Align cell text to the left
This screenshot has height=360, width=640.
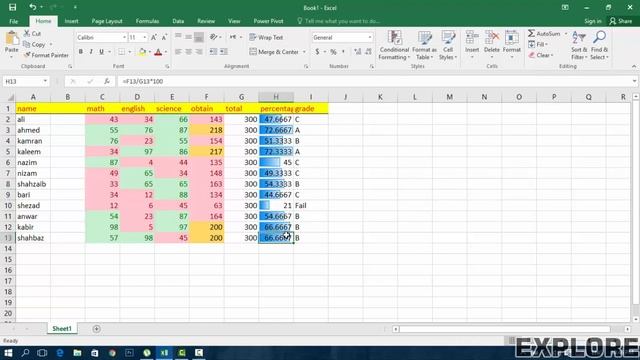(178, 52)
